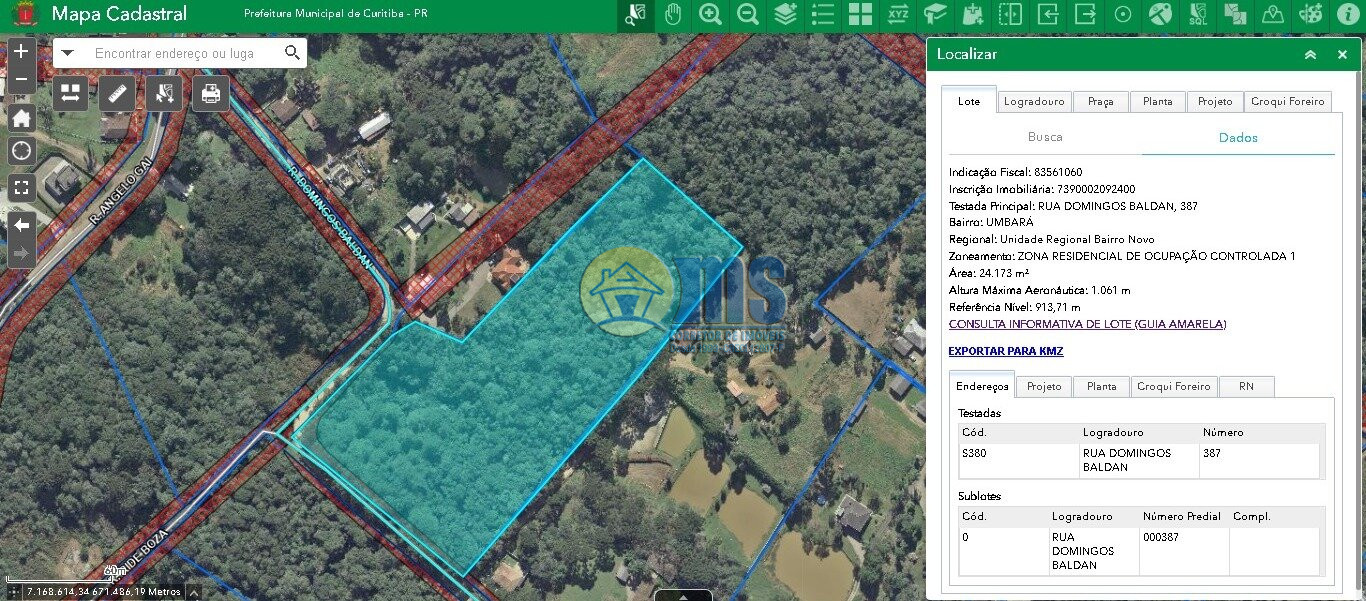Click the Exportar para KMZ link
Viewport: 1366px width, 601px height.
[x=1006, y=351]
